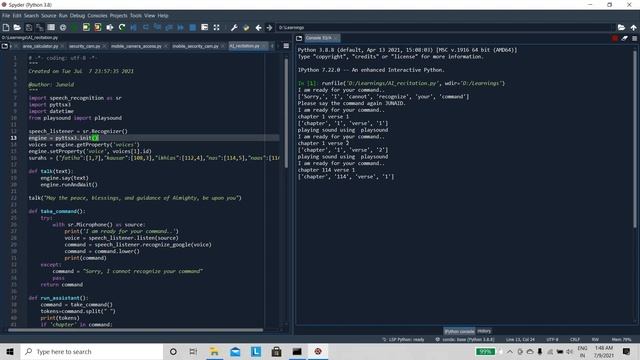Run current cell
640x360 pixels.
[x=86, y=27]
